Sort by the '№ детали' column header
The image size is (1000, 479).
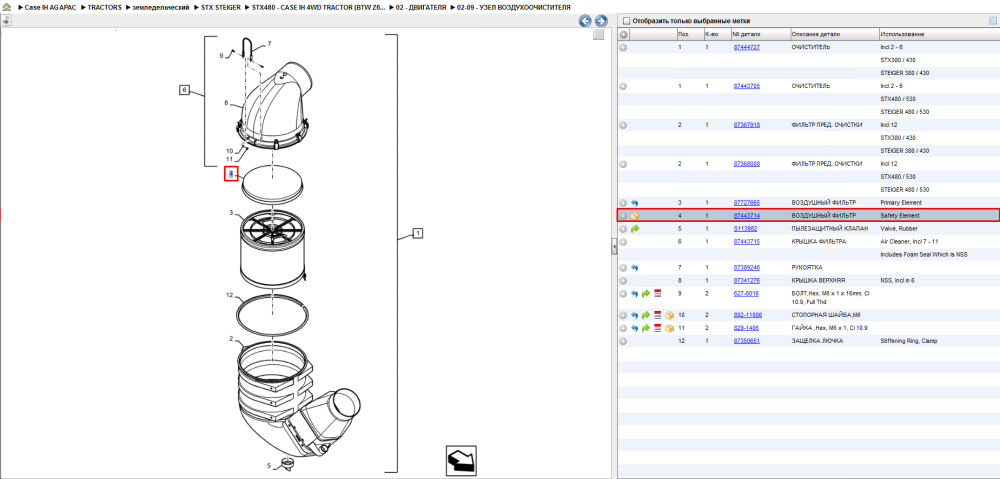coord(759,34)
